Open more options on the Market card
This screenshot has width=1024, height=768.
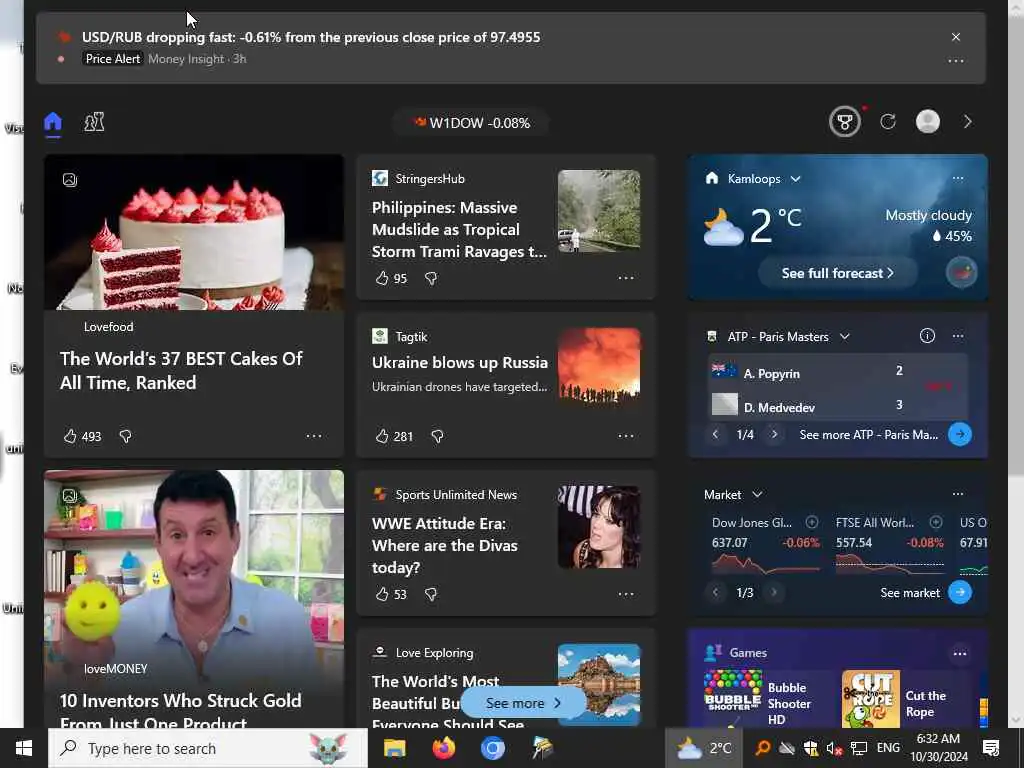click(958, 494)
